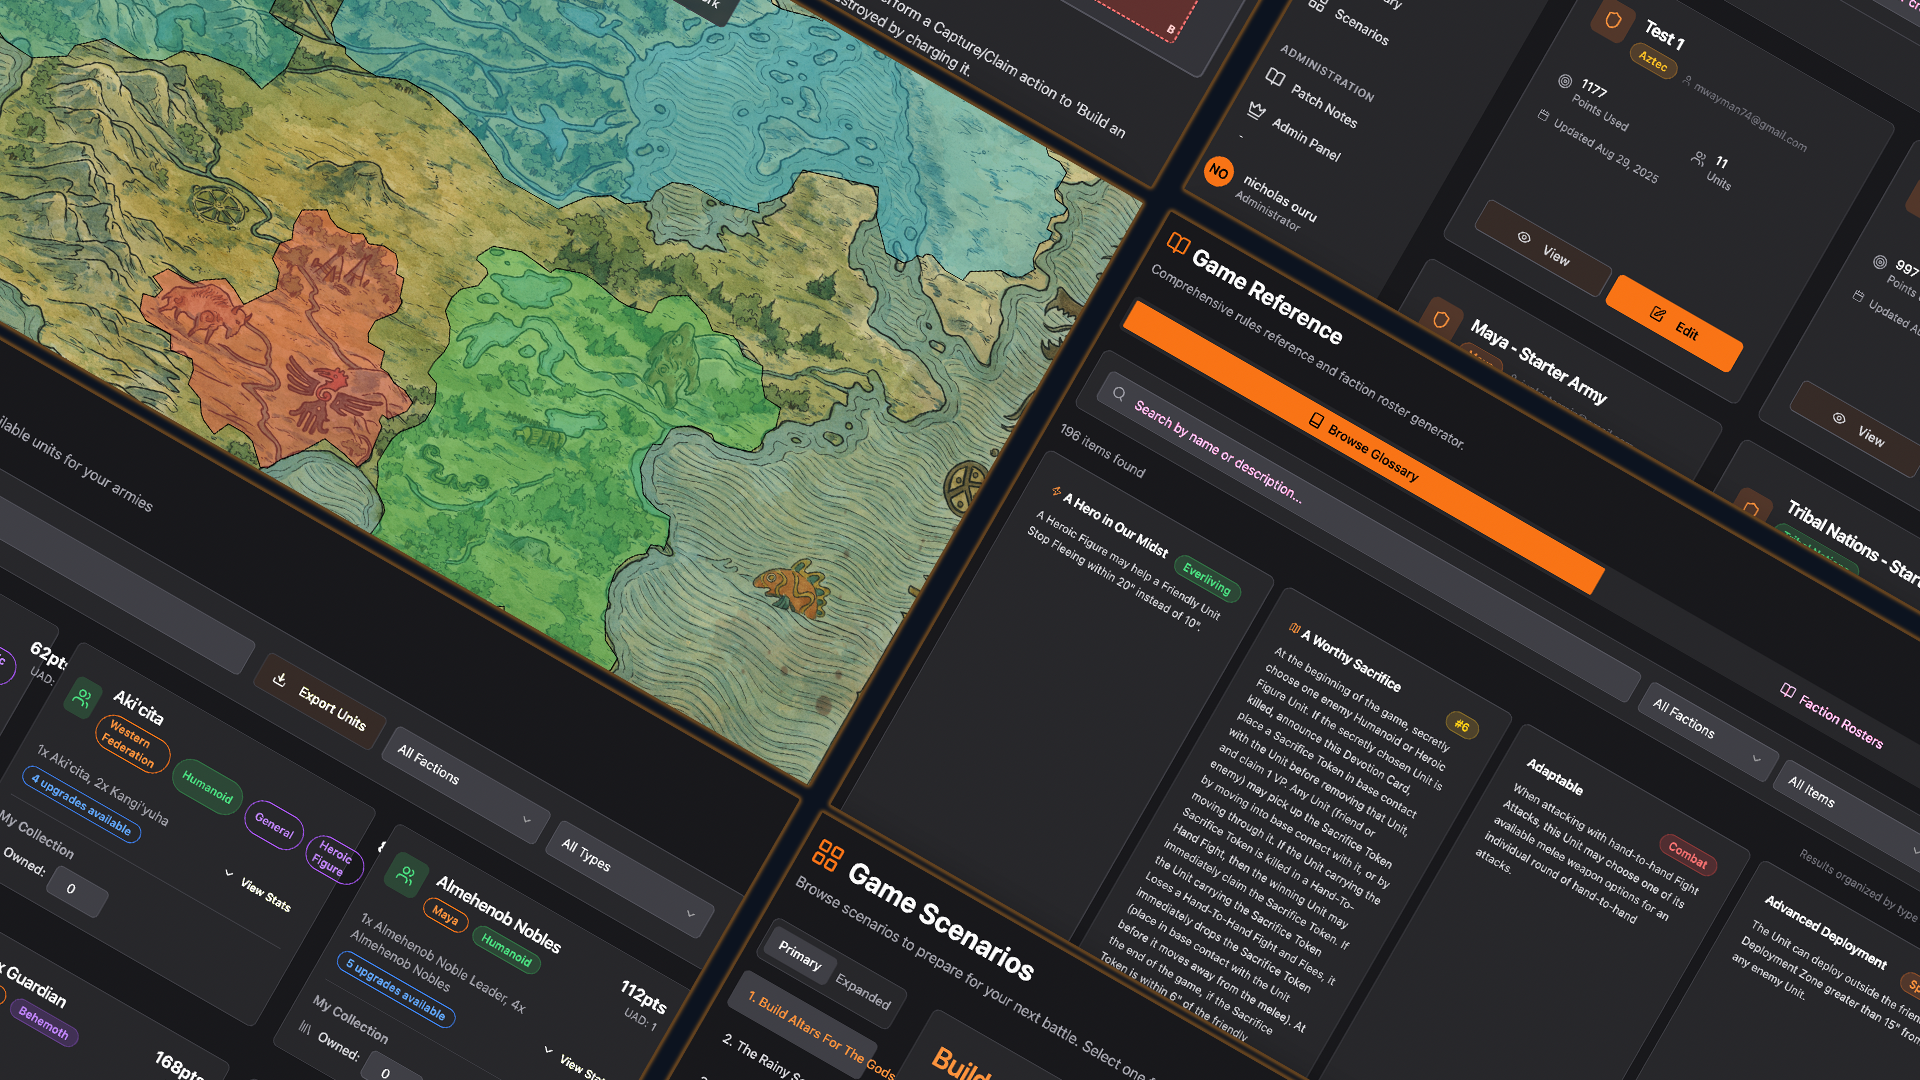
Task: Click the General tag on Aki'cita
Action: [273, 825]
